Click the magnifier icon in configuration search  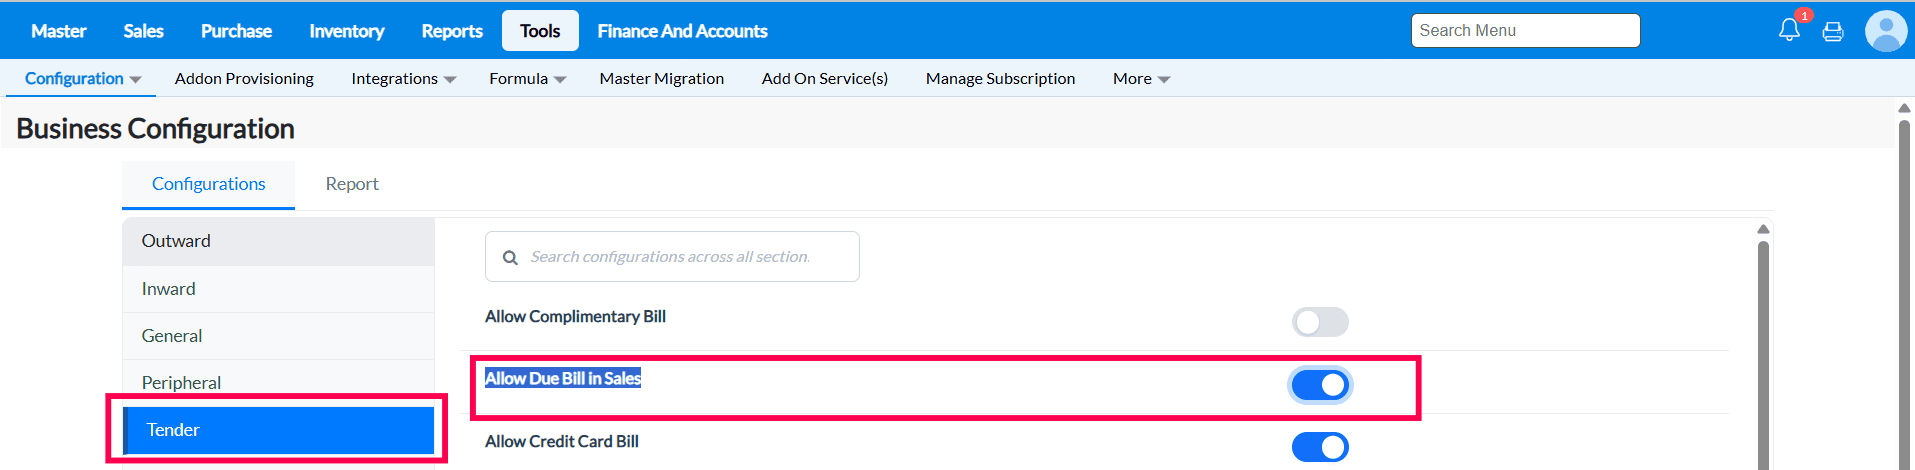click(x=510, y=258)
